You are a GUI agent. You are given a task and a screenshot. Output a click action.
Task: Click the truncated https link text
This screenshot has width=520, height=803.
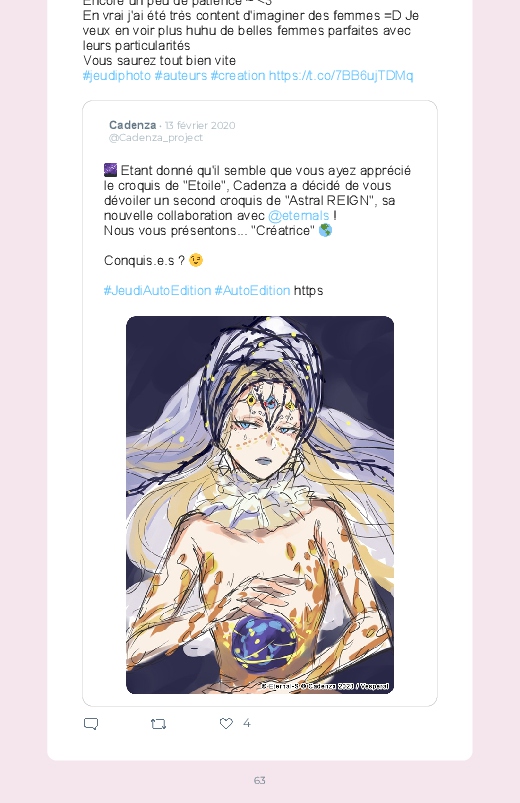[308, 291]
